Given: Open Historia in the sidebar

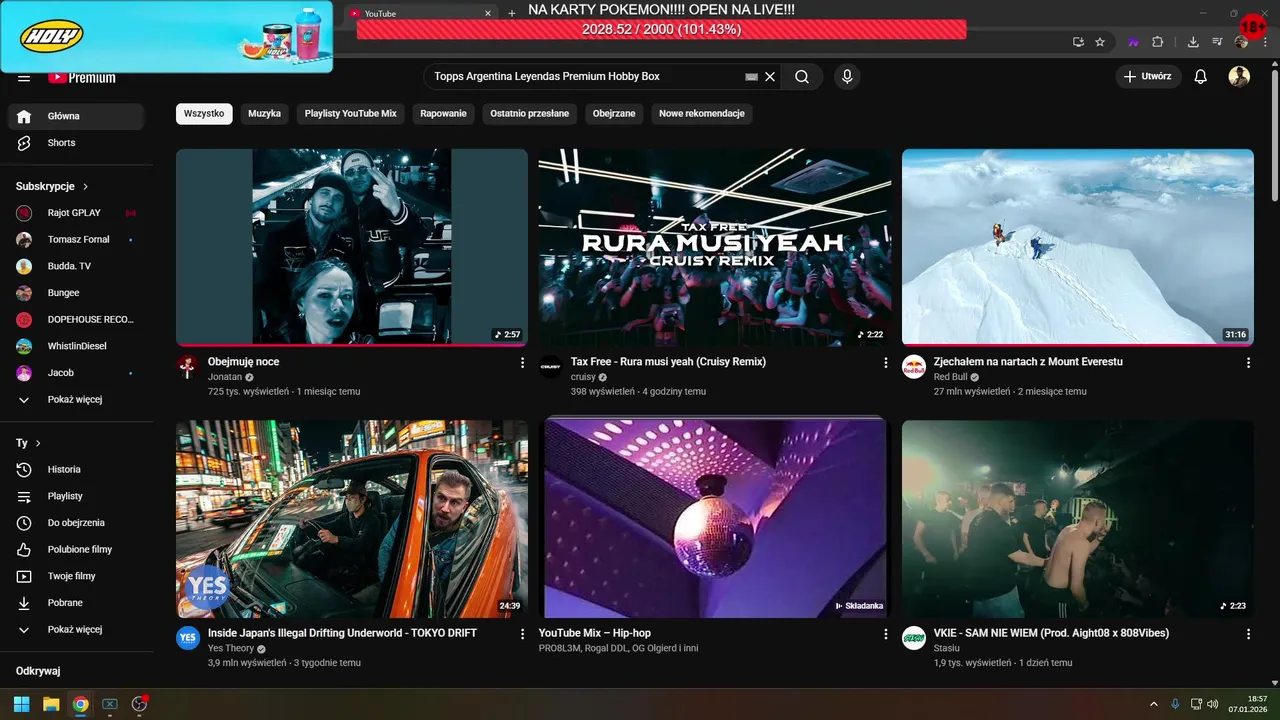Looking at the screenshot, I should [77, 469].
